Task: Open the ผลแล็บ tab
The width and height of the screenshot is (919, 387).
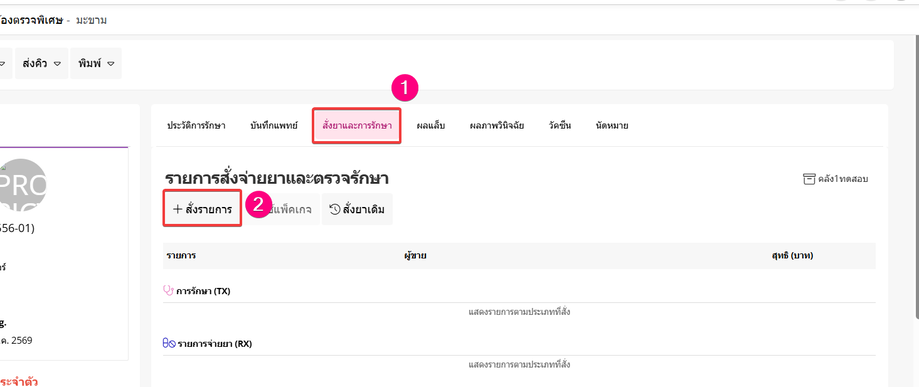Action: click(431, 125)
